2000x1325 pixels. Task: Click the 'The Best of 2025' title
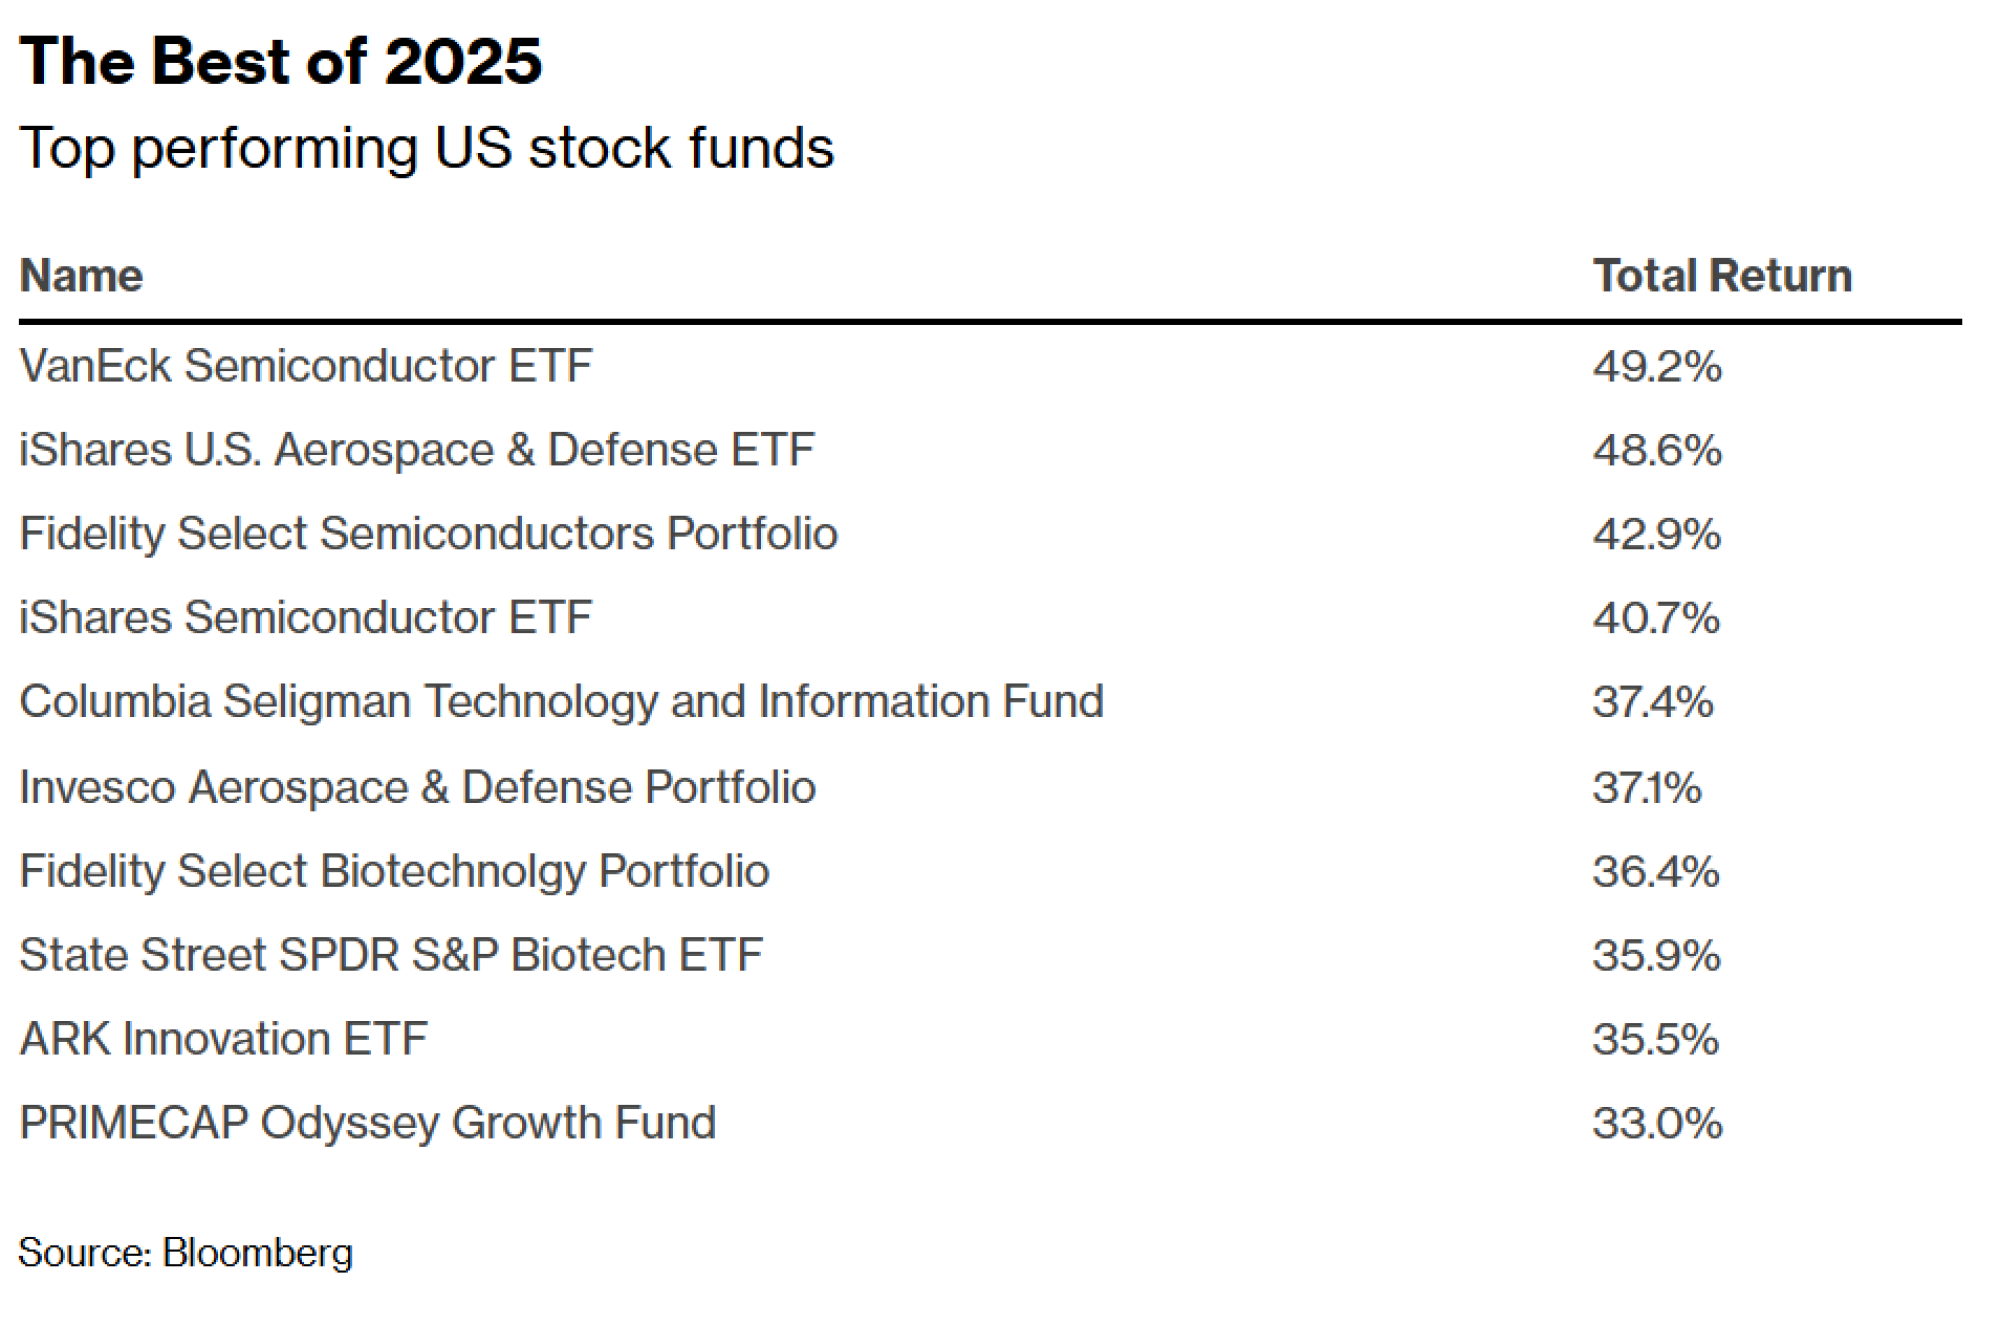click(280, 62)
